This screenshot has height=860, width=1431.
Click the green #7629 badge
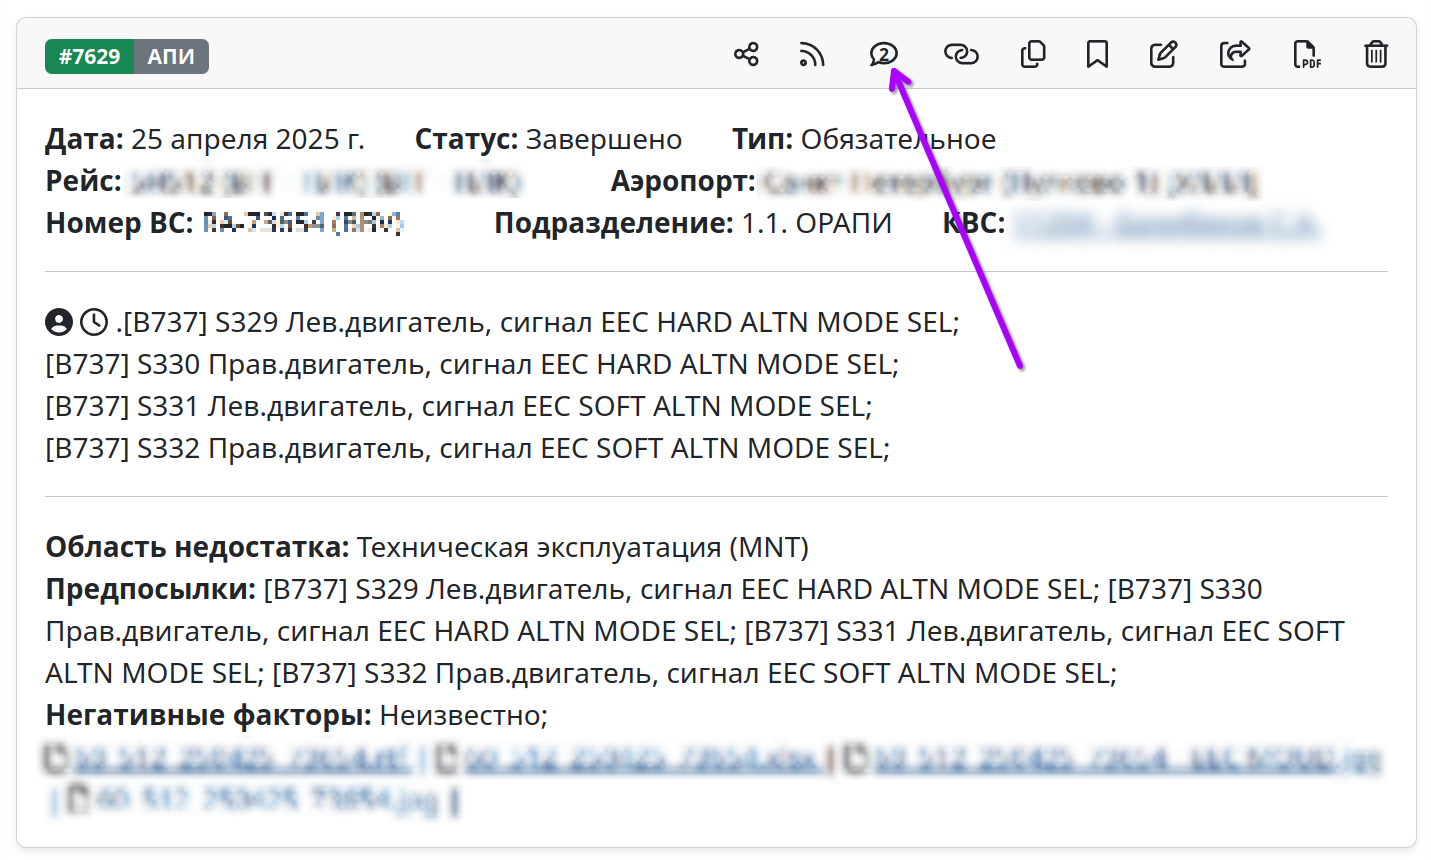[x=89, y=57]
